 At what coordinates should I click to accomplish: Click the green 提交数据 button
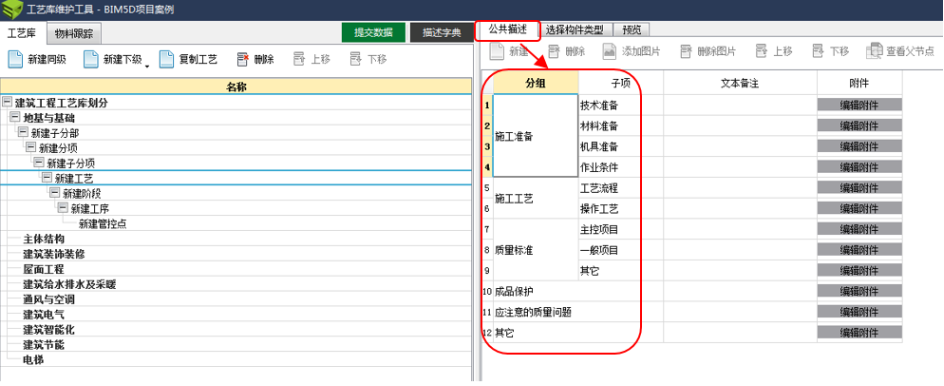pyautogui.click(x=373, y=33)
